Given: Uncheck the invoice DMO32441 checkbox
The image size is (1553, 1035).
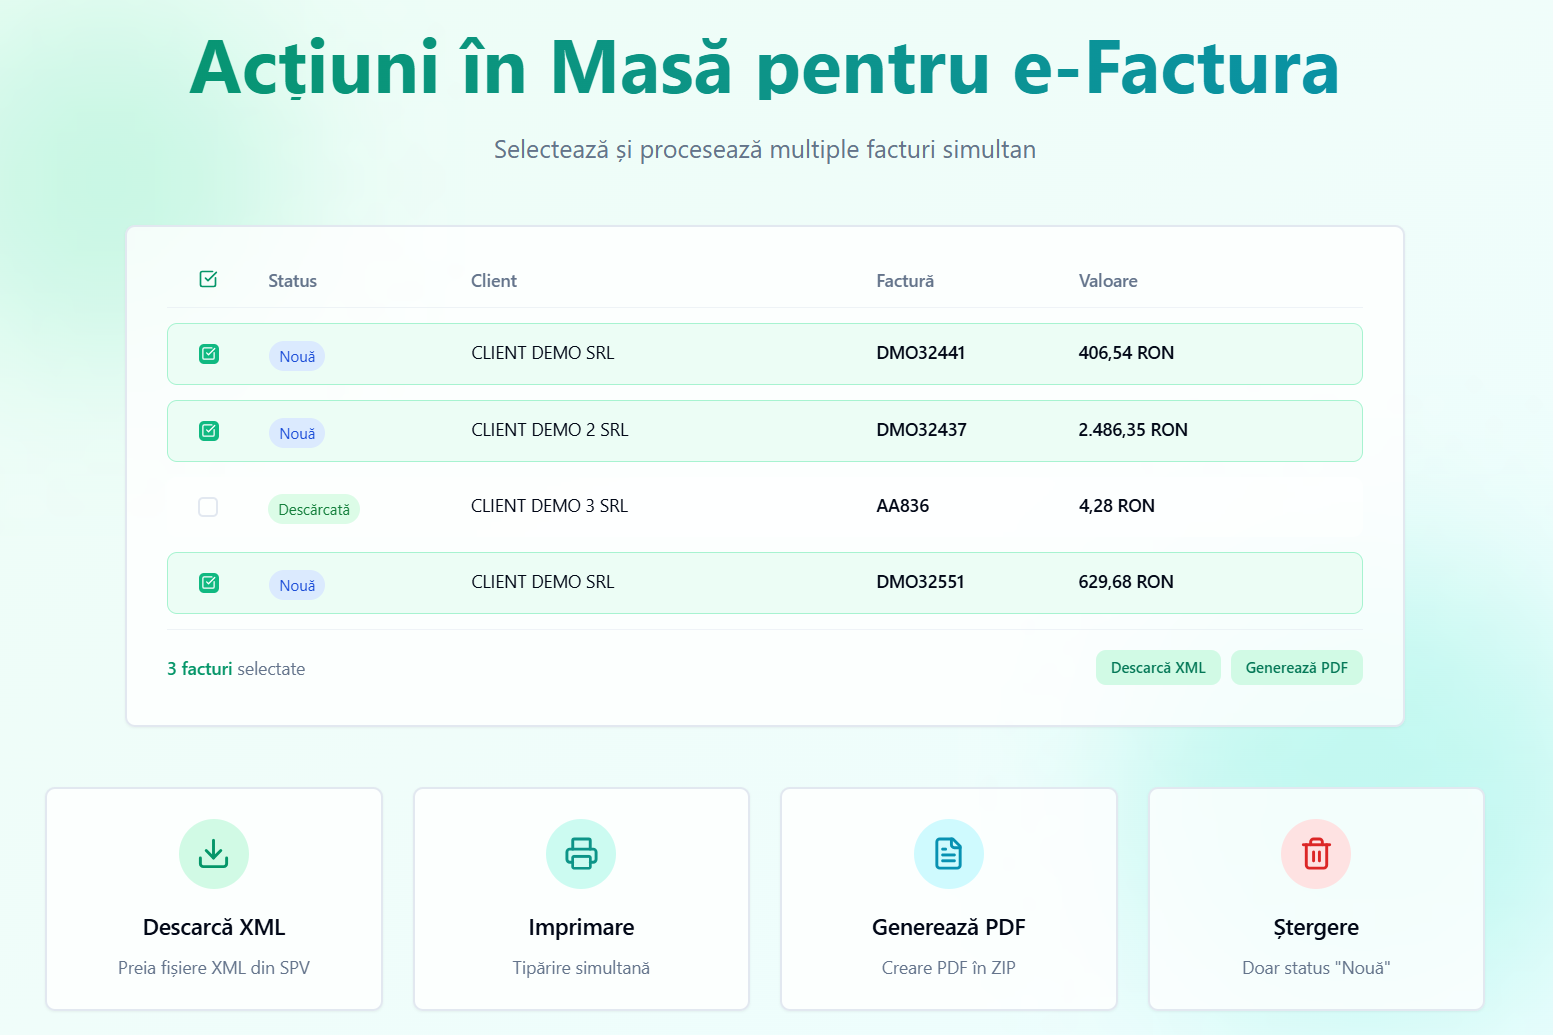Looking at the screenshot, I should (x=209, y=354).
